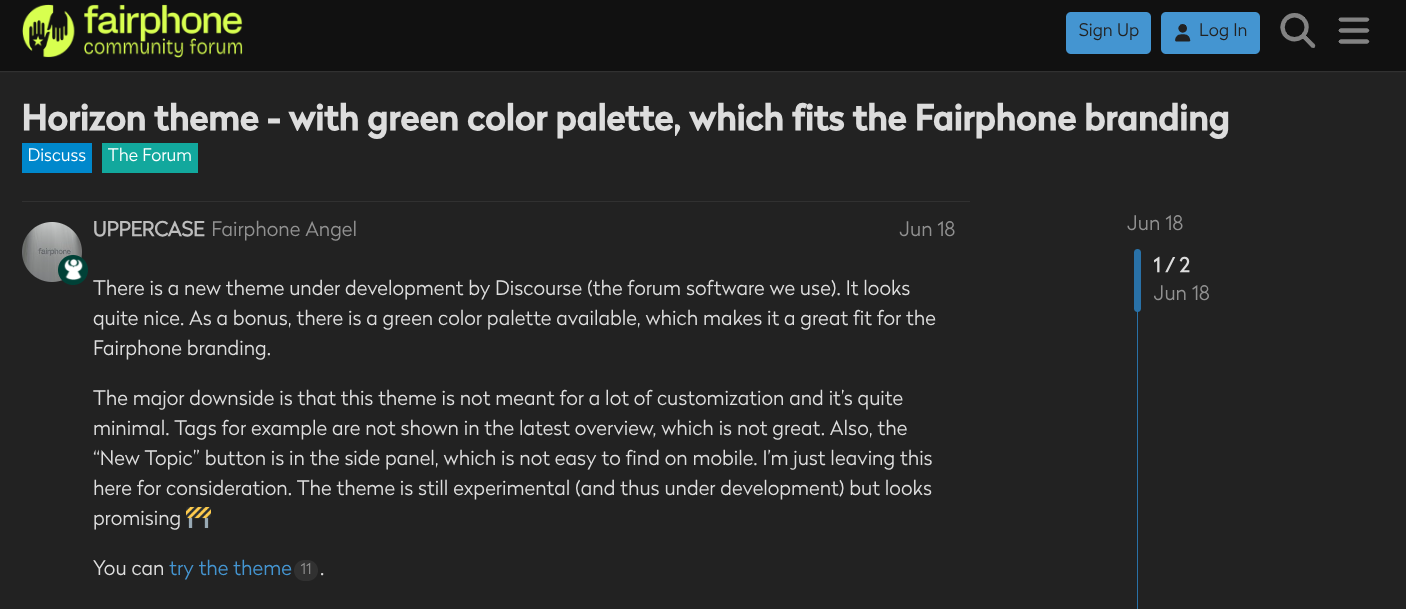Screen dimensions: 1406x609
Task: Click the UPPERCASE username link
Action: (x=149, y=230)
